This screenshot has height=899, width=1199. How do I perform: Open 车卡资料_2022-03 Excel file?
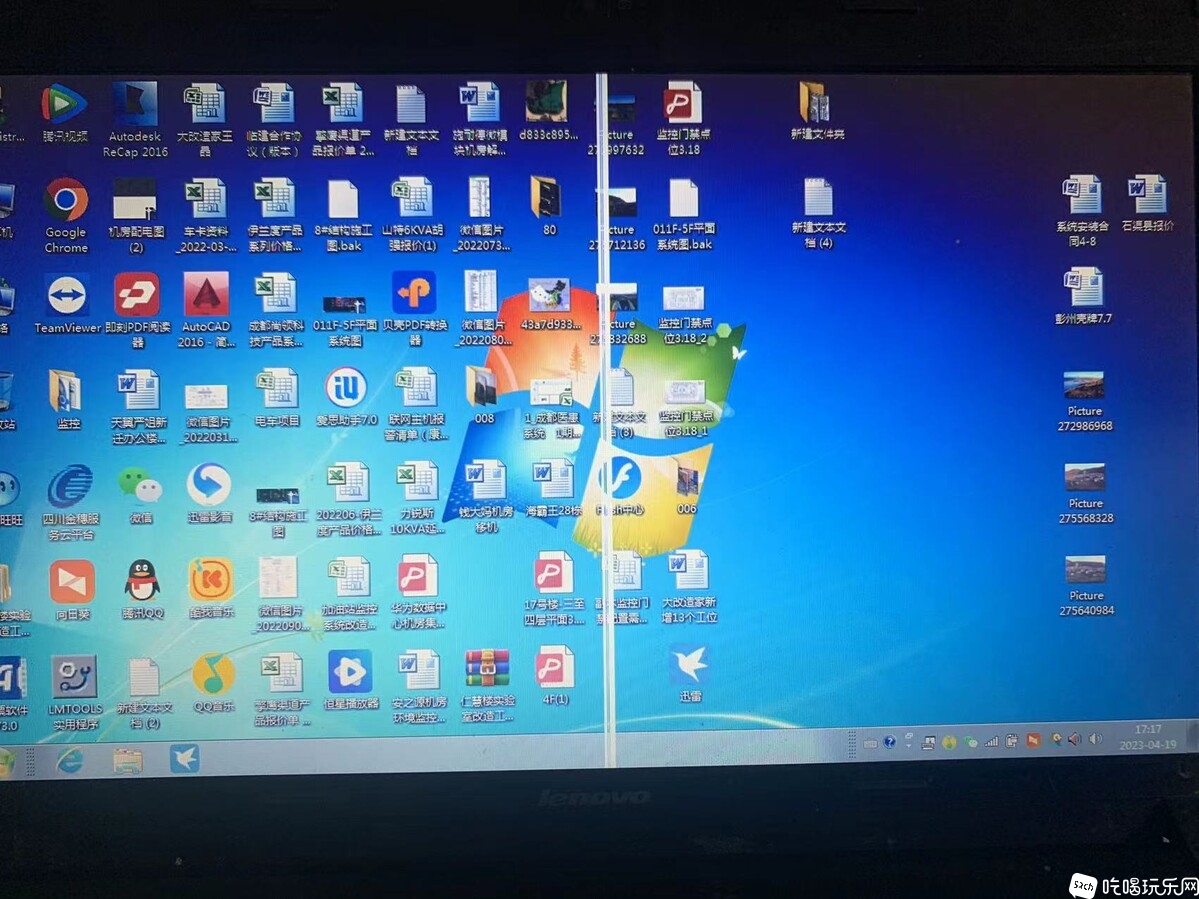[x=206, y=216]
